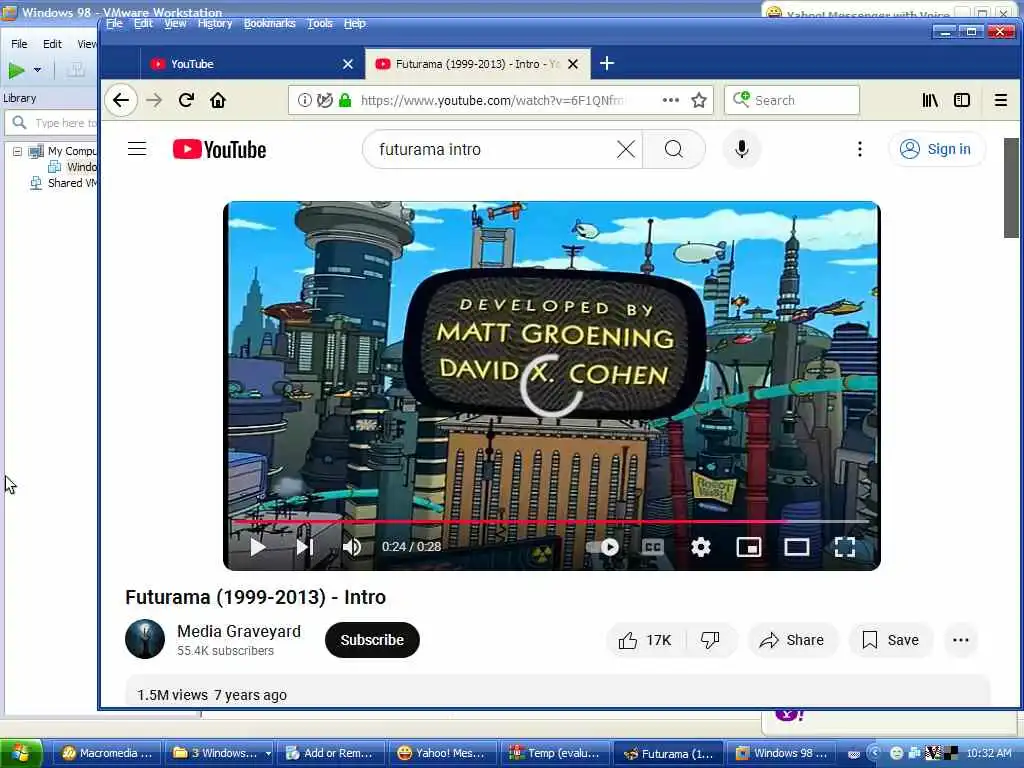
Task: Open Media Graveyard channel name link
Action: (x=239, y=632)
